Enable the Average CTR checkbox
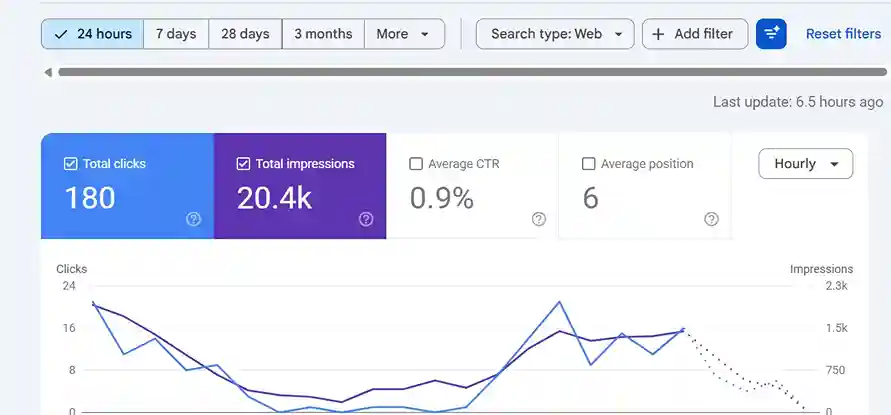The width and height of the screenshot is (891, 415). [416, 164]
